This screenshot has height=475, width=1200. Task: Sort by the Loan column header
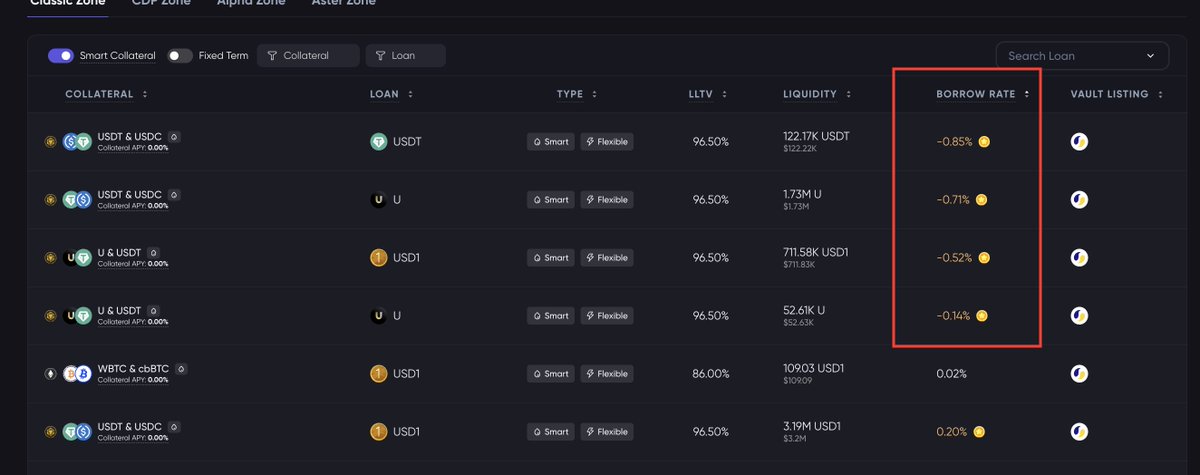(x=391, y=94)
